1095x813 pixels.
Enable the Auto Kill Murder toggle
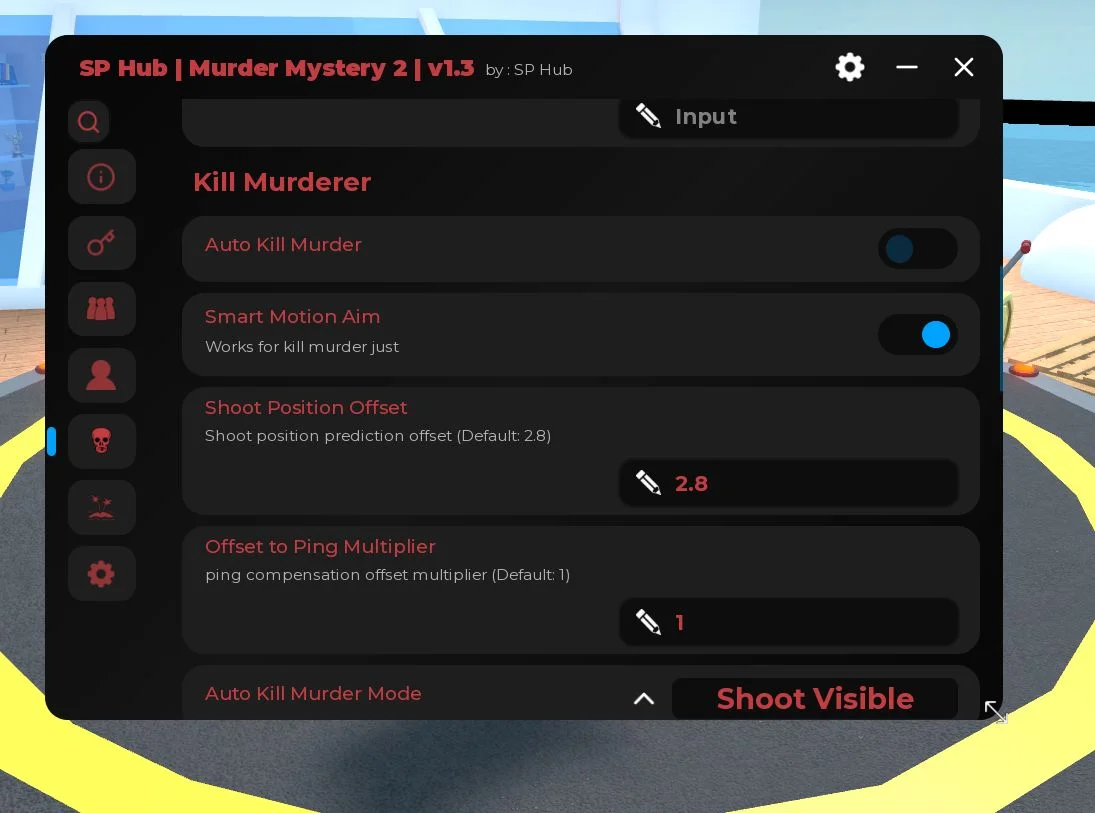click(x=917, y=249)
